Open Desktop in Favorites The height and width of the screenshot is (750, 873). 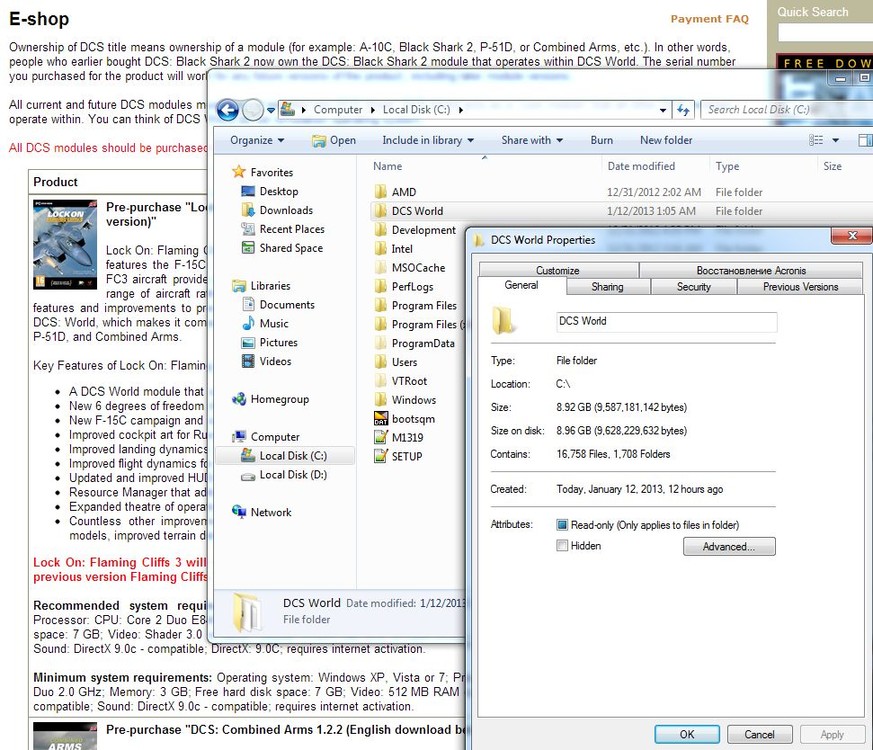pyautogui.click(x=270, y=191)
